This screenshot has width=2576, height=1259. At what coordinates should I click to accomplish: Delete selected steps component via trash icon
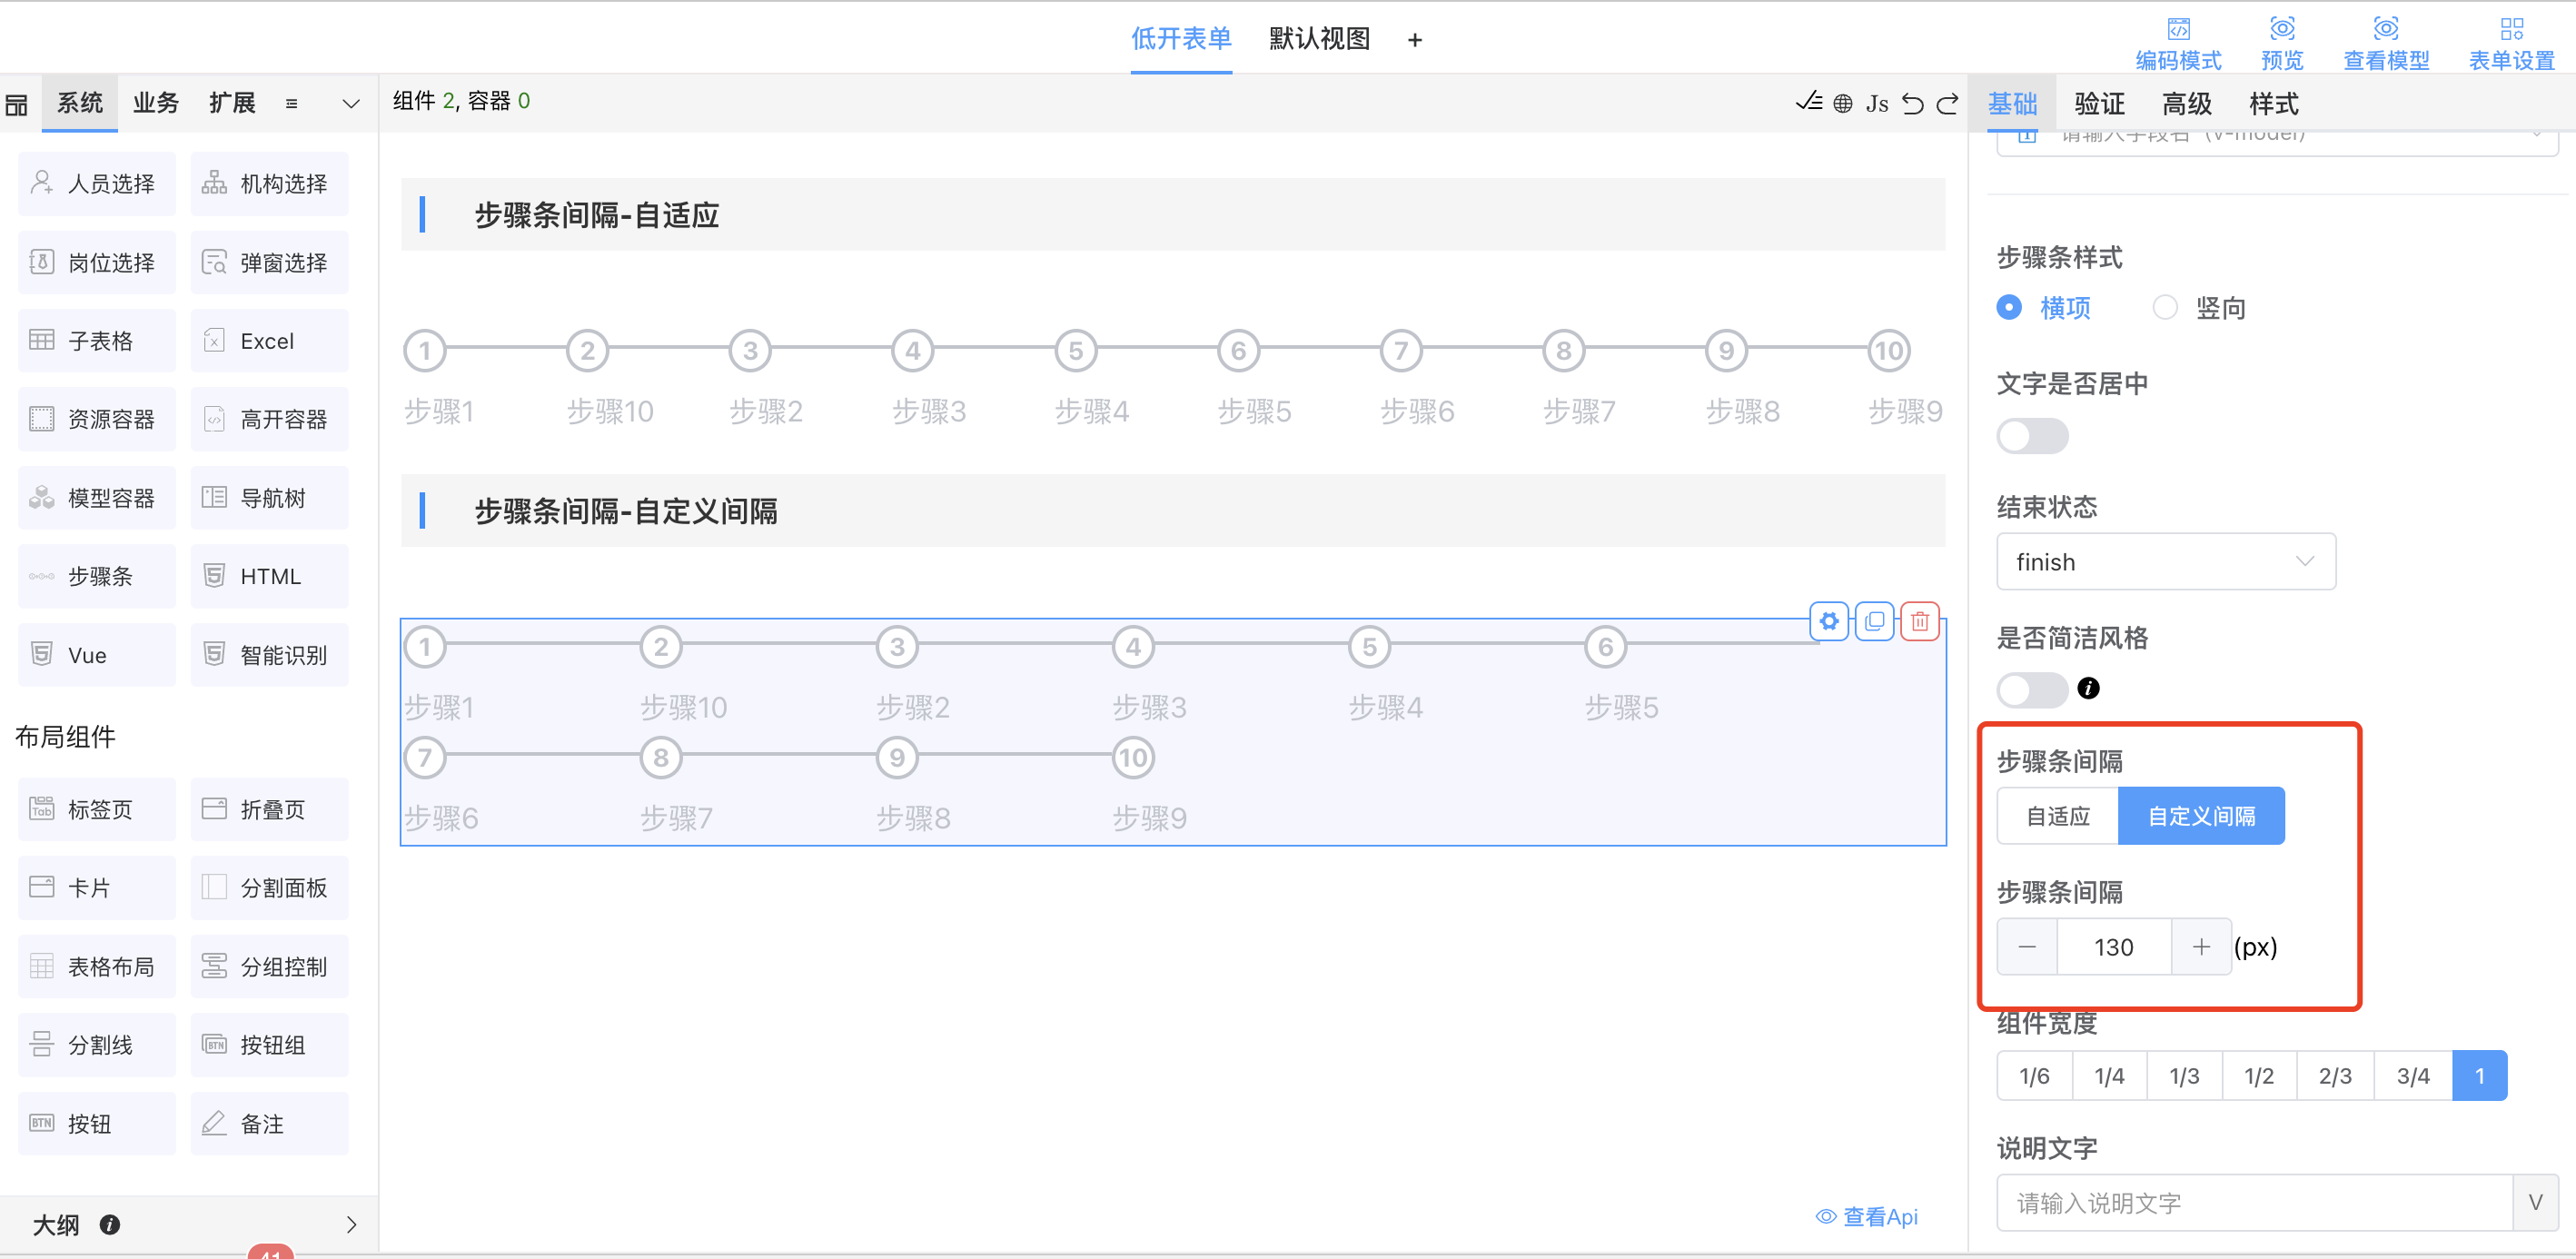click(1919, 621)
